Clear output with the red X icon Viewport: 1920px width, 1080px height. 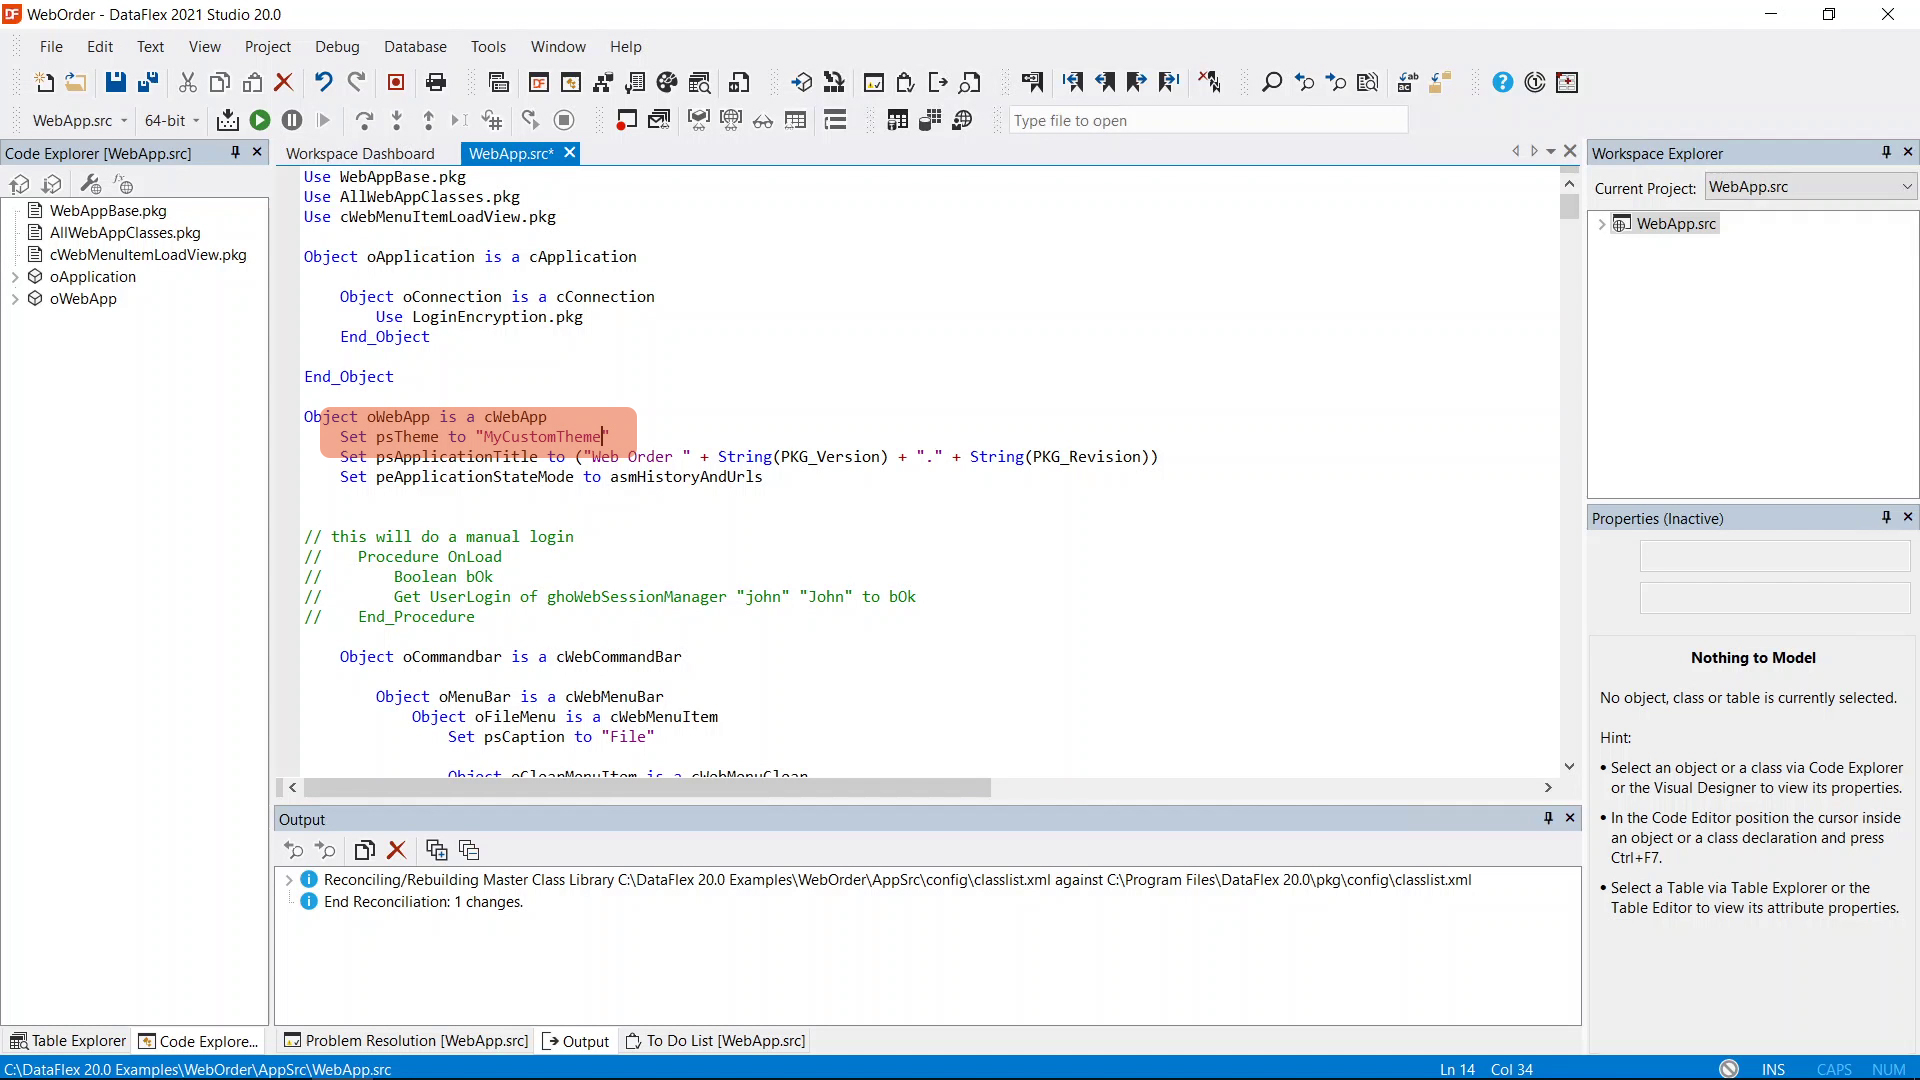(x=397, y=850)
